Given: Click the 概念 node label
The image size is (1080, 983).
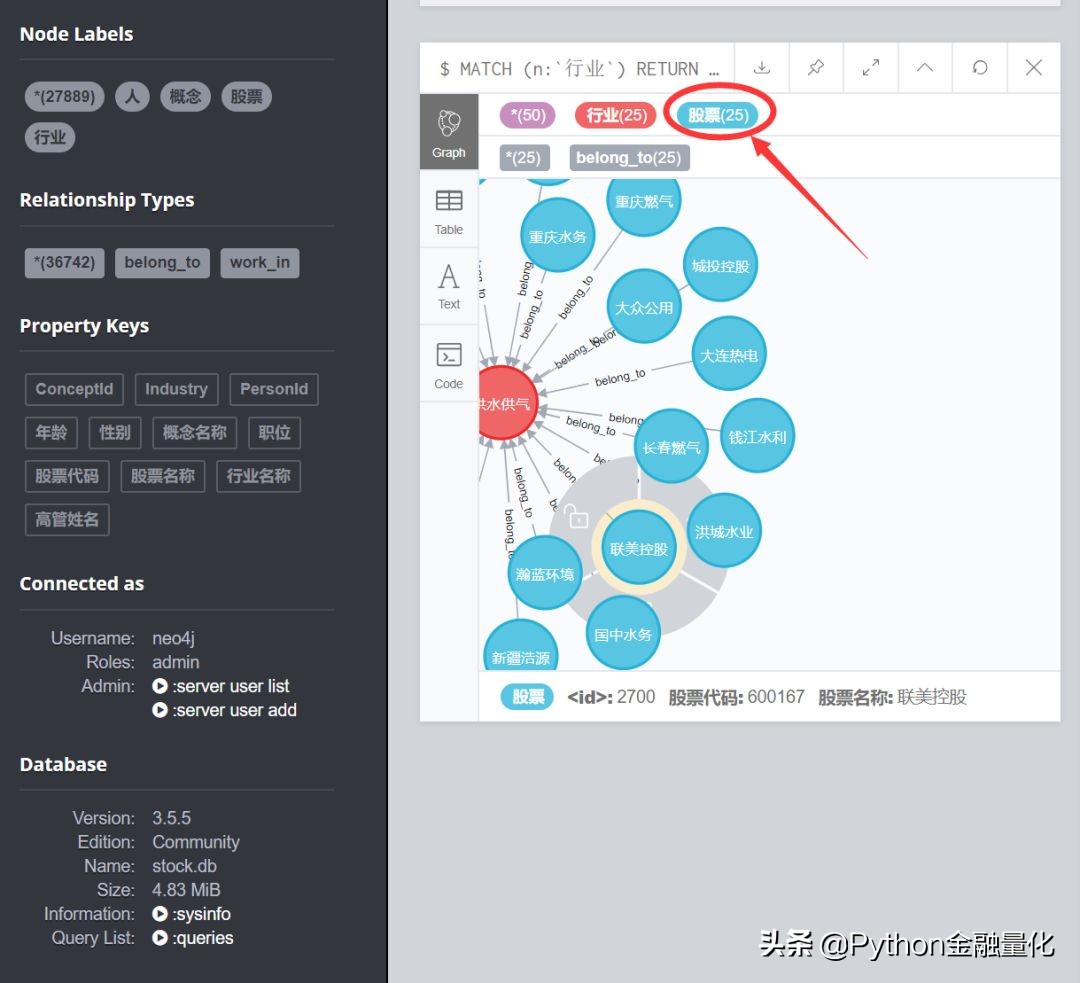Looking at the screenshot, I should tap(185, 96).
